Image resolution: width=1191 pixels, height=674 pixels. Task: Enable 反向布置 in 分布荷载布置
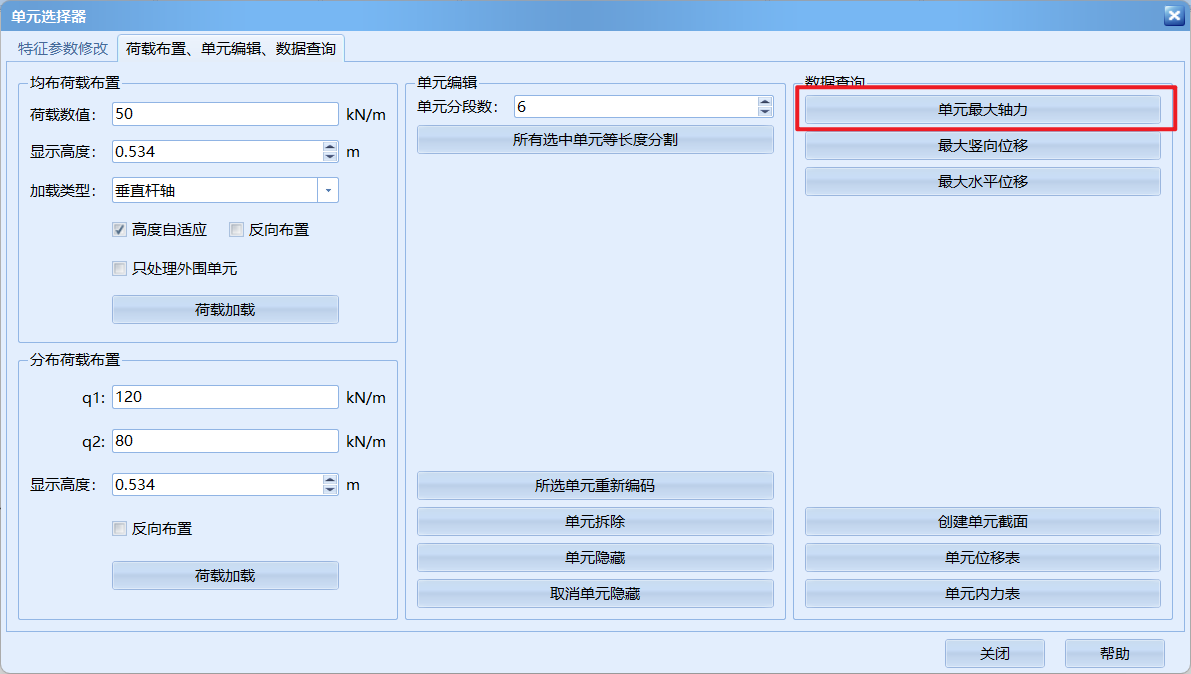[120, 529]
